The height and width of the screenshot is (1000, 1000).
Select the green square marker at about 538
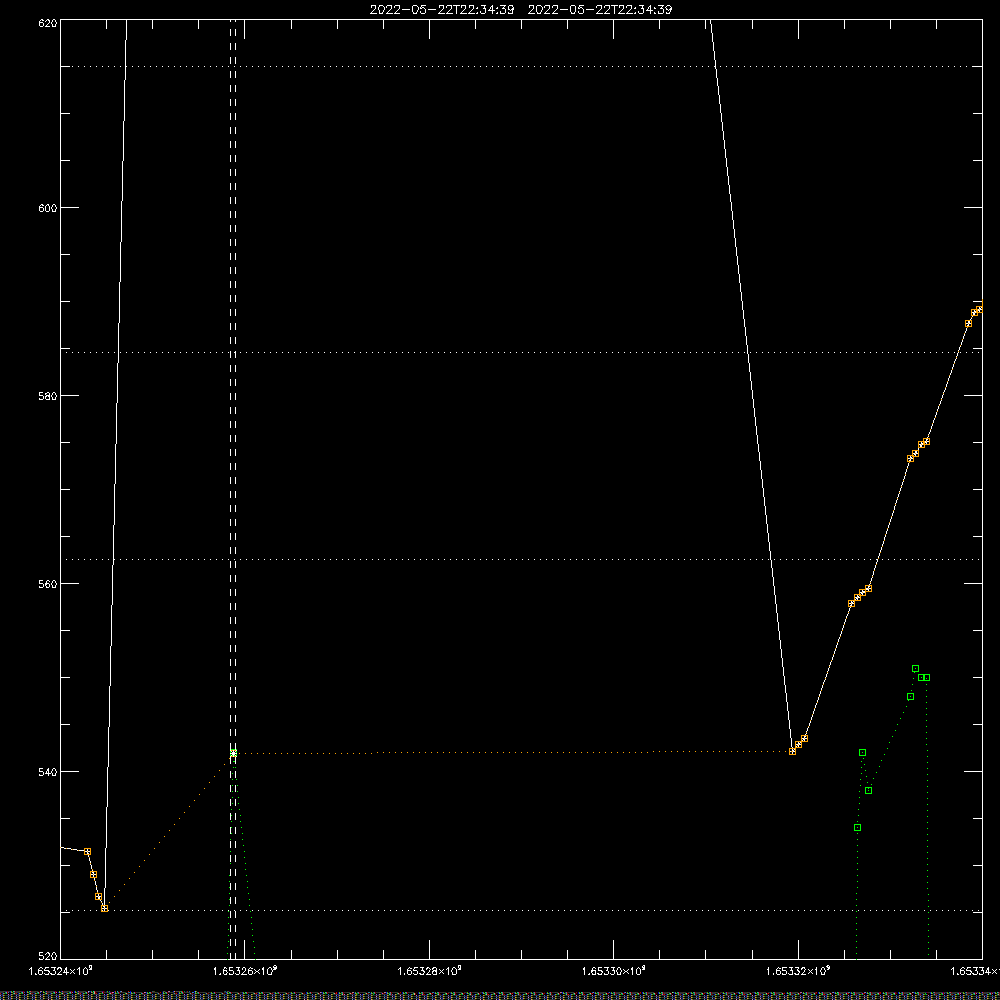[x=868, y=790]
